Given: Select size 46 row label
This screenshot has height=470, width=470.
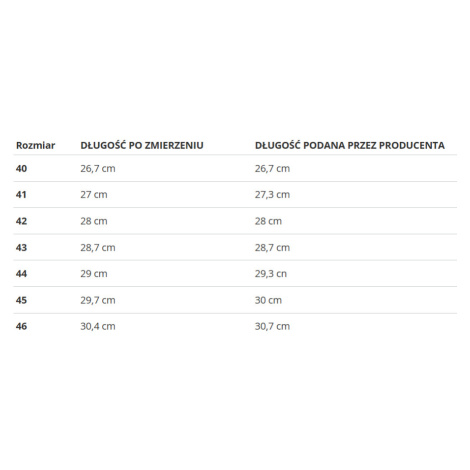Looking at the screenshot, I should [x=21, y=326].
